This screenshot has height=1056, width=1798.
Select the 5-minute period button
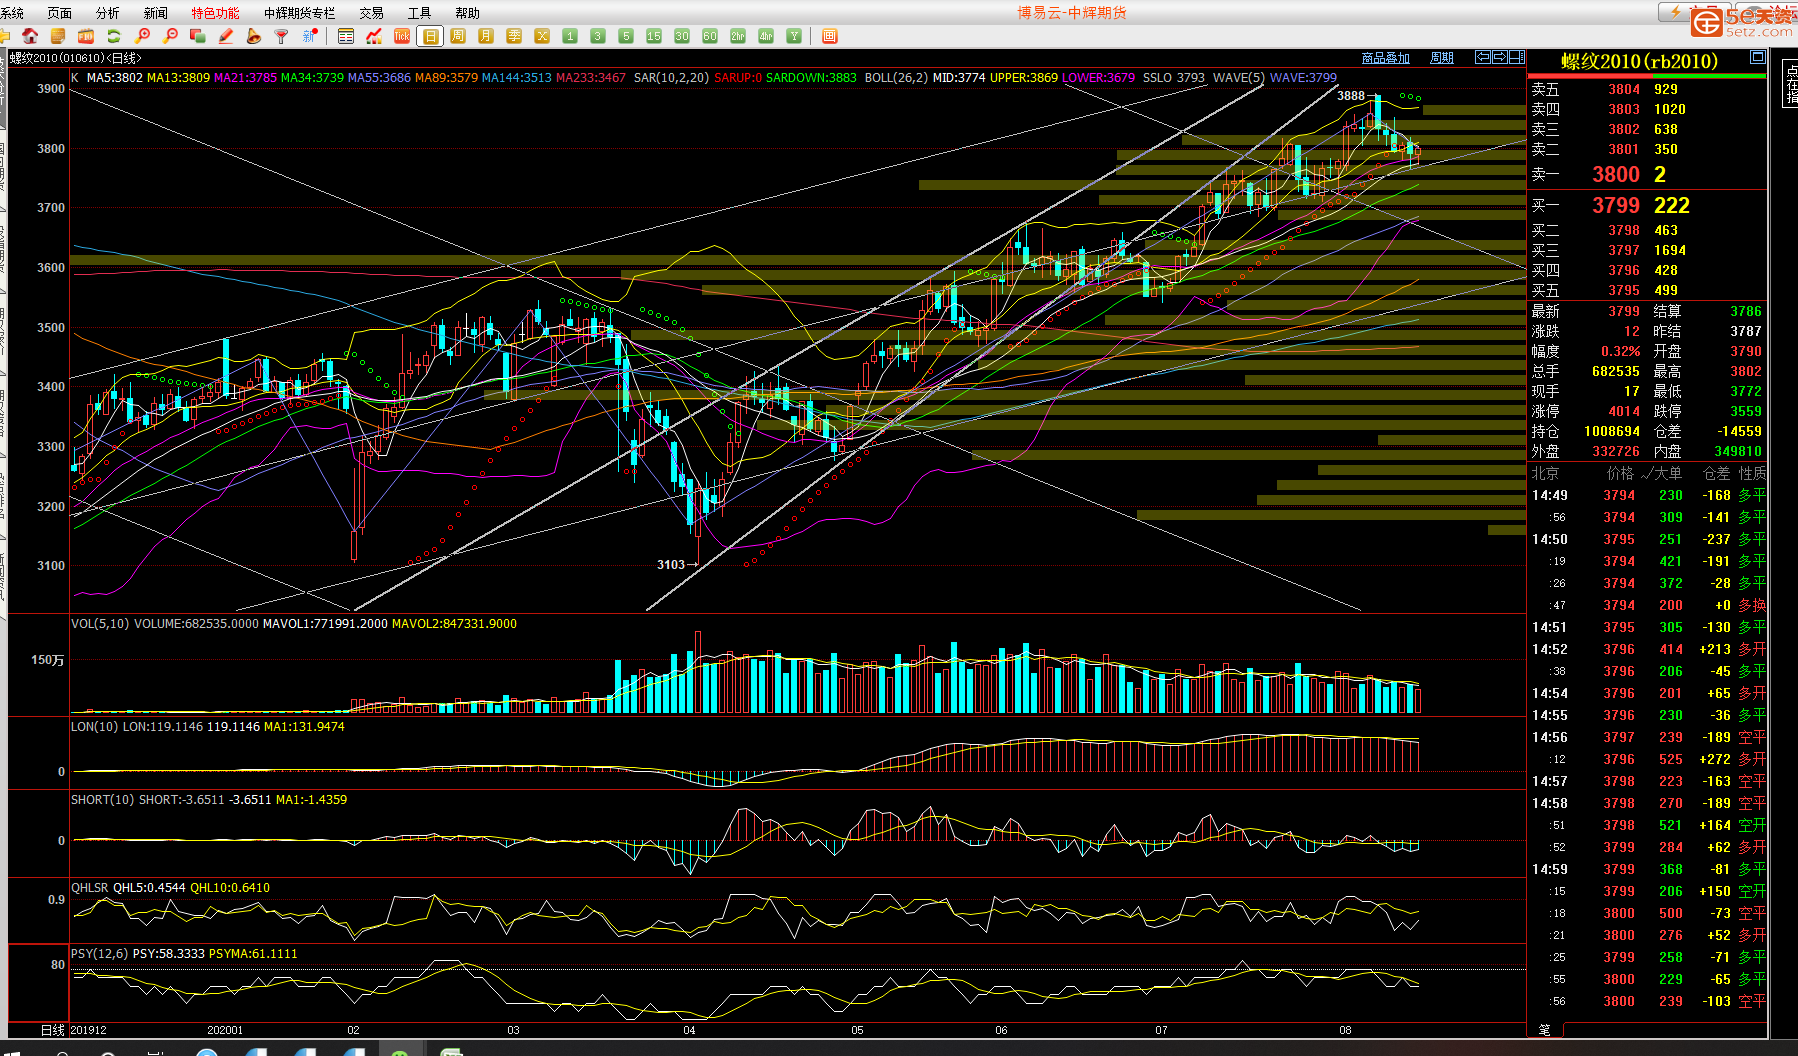click(626, 36)
